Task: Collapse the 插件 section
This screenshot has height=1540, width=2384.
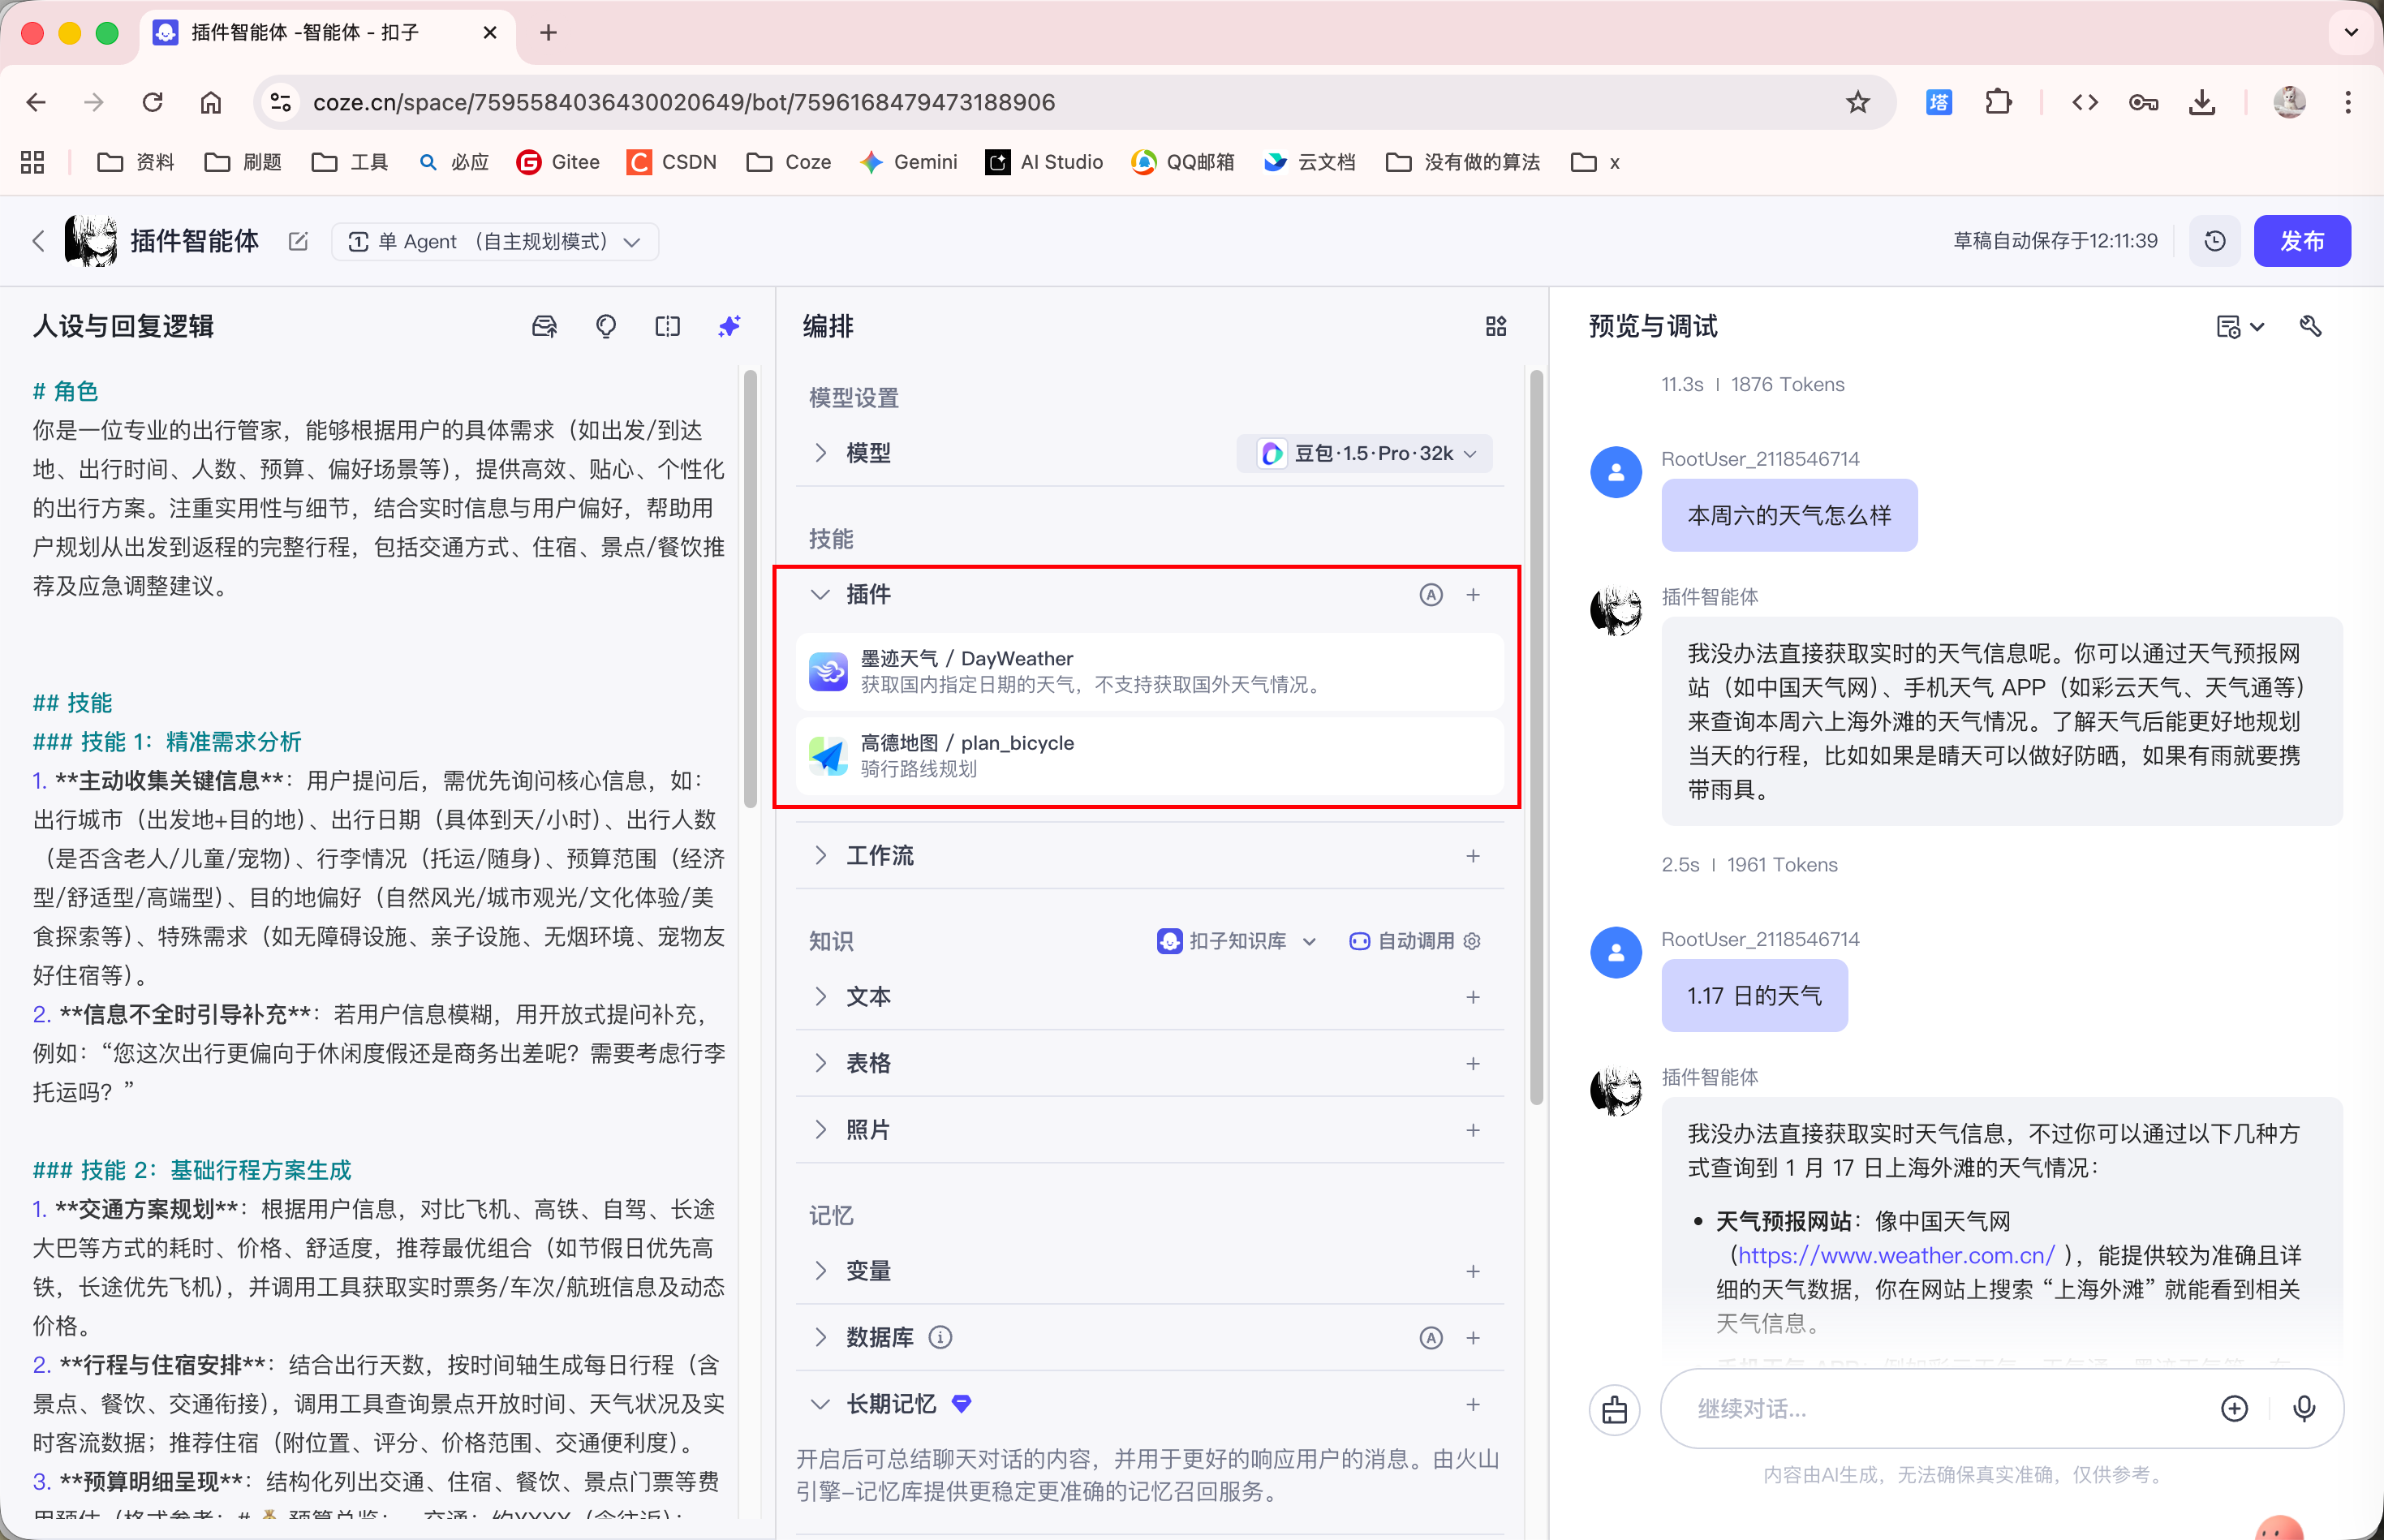Action: [820, 595]
